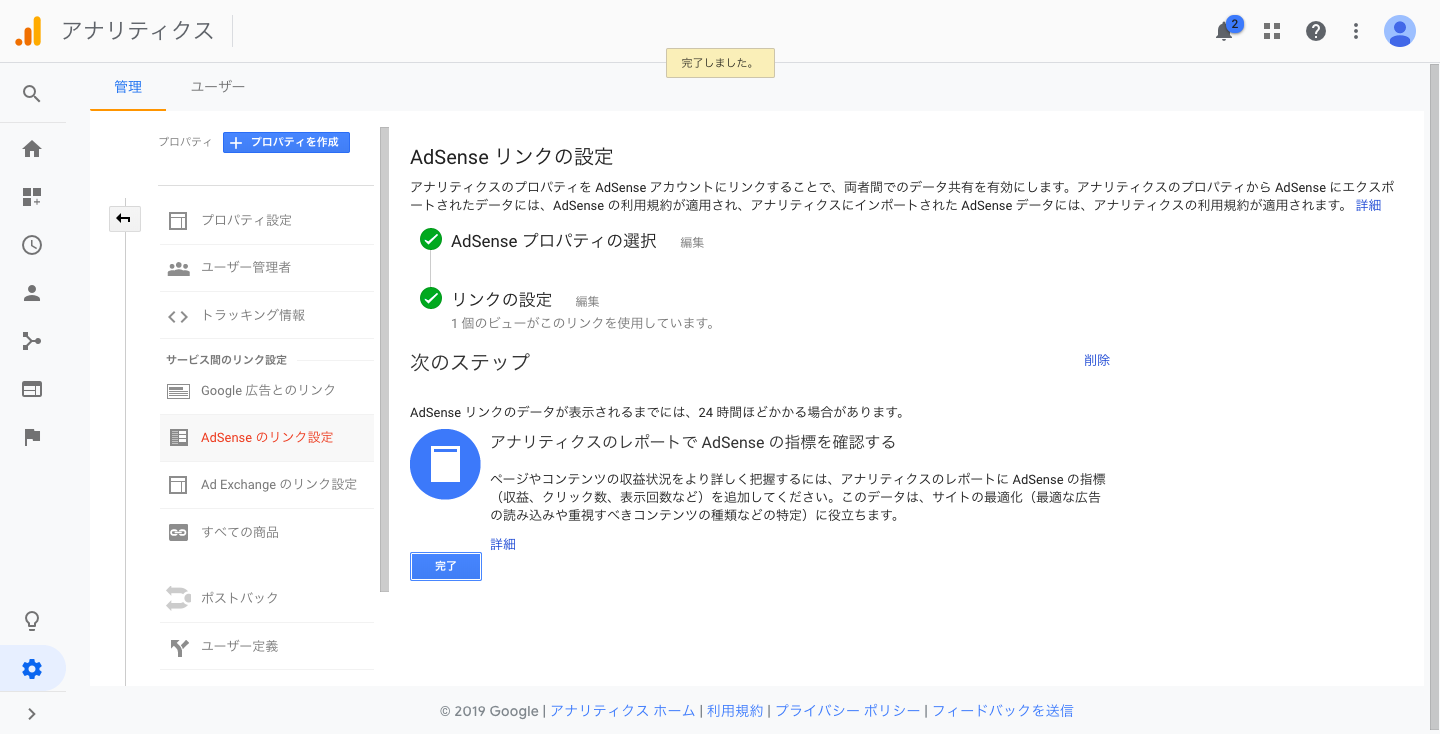Click the サービス間のリンク設定 section label
The width and height of the screenshot is (1440, 734).
(226, 360)
